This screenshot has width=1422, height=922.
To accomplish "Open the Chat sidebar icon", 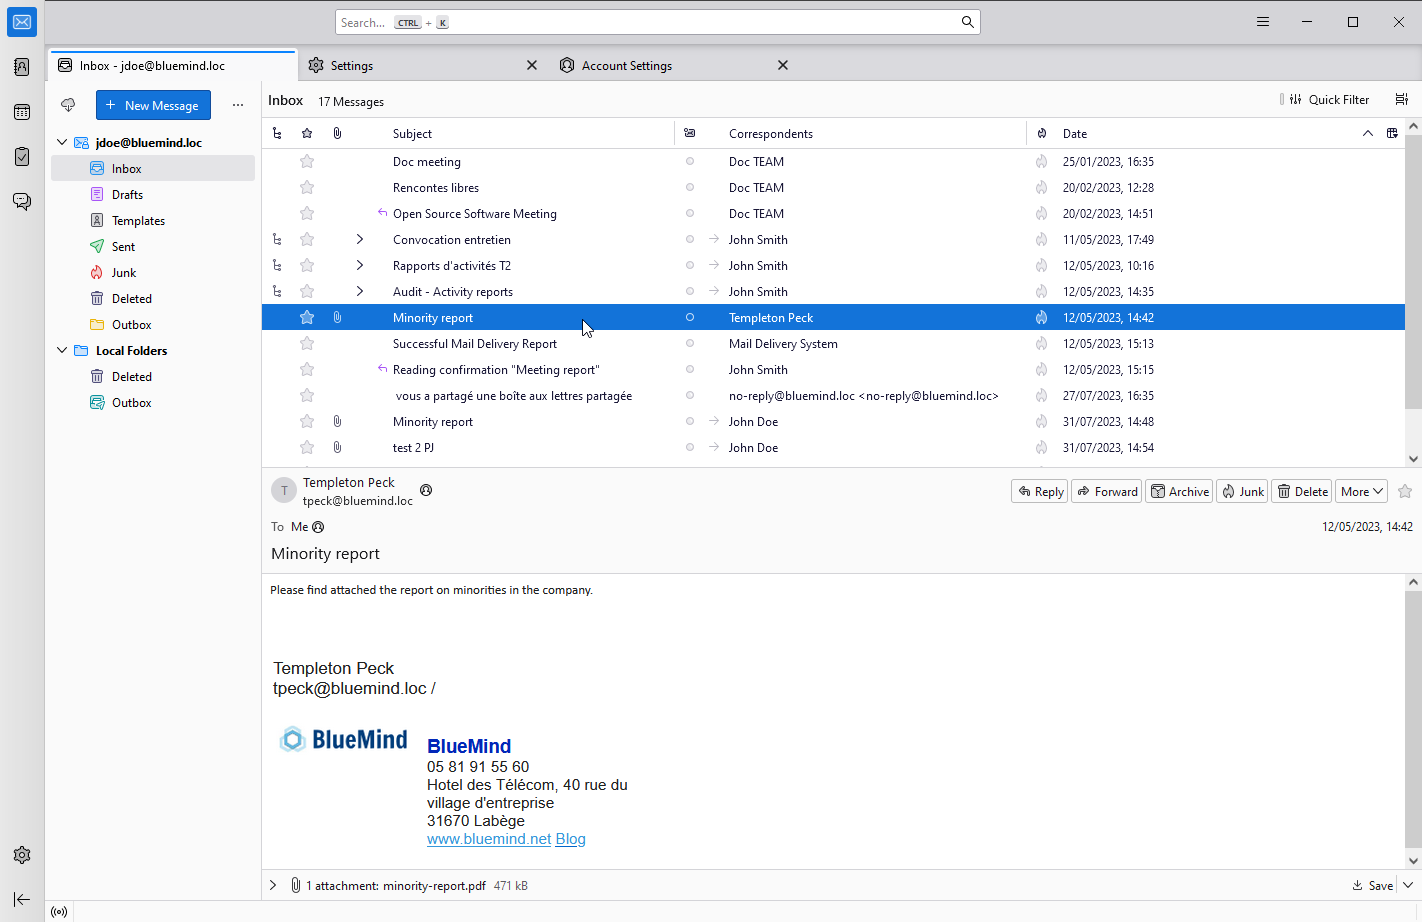I will click(x=22, y=201).
